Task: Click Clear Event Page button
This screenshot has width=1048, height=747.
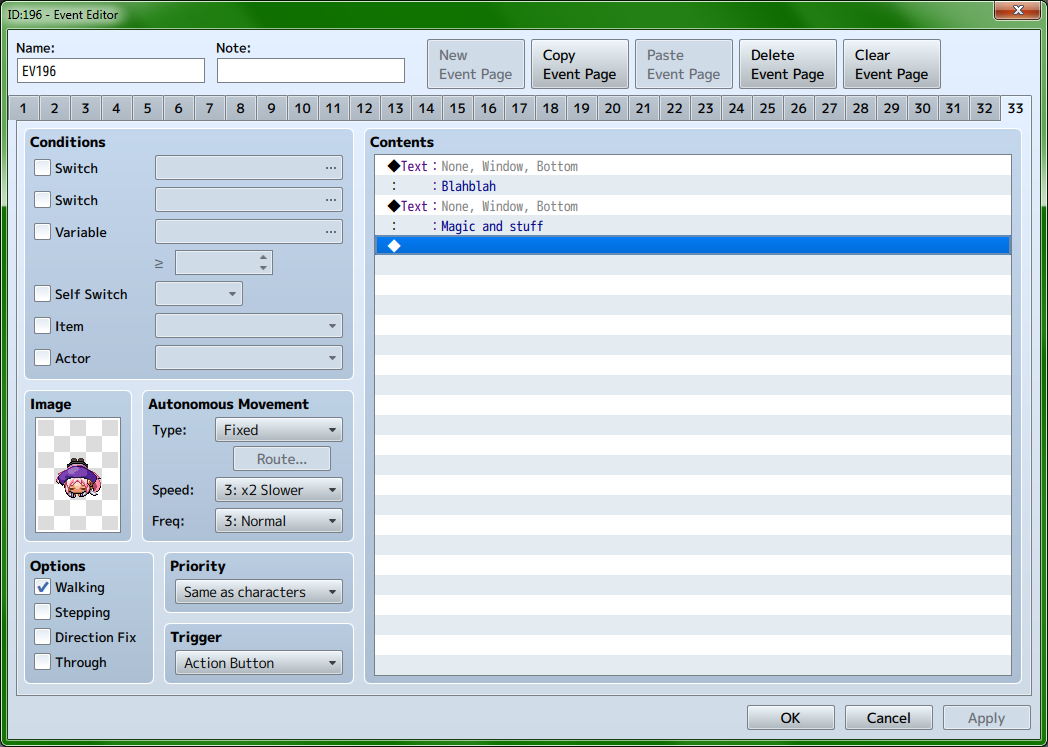Action: (x=892, y=64)
